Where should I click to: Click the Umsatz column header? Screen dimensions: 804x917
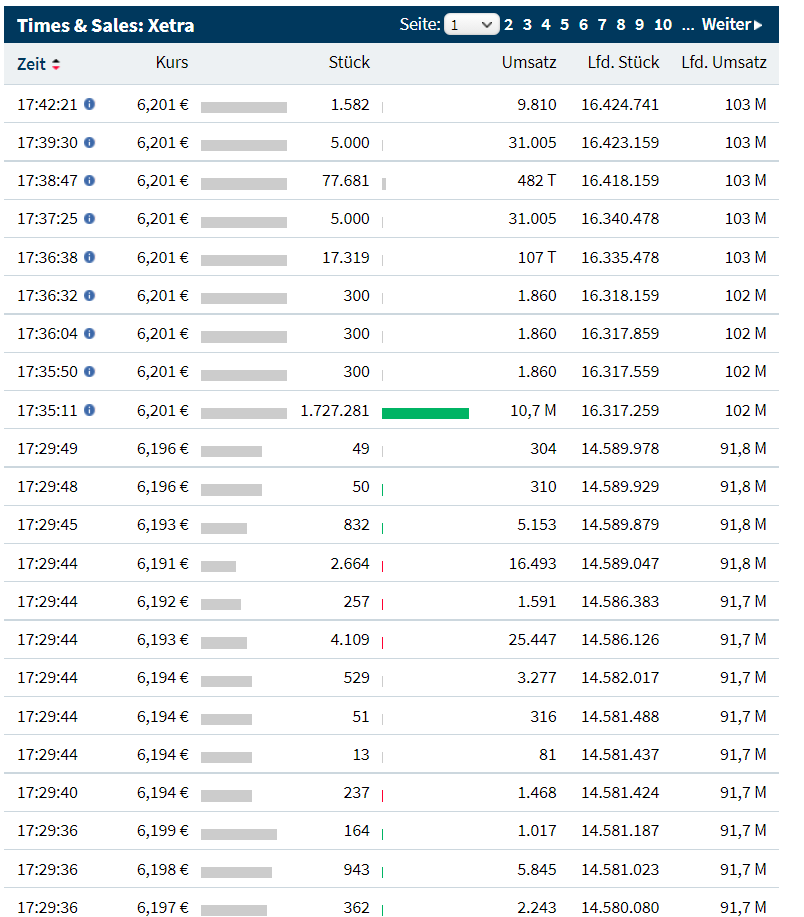pos(529,64)
